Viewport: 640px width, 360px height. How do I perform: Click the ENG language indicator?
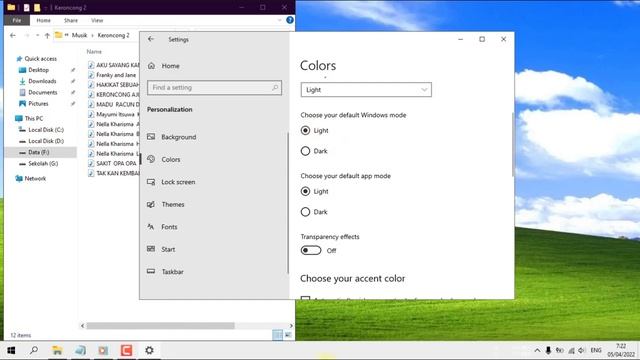(596, 350)
